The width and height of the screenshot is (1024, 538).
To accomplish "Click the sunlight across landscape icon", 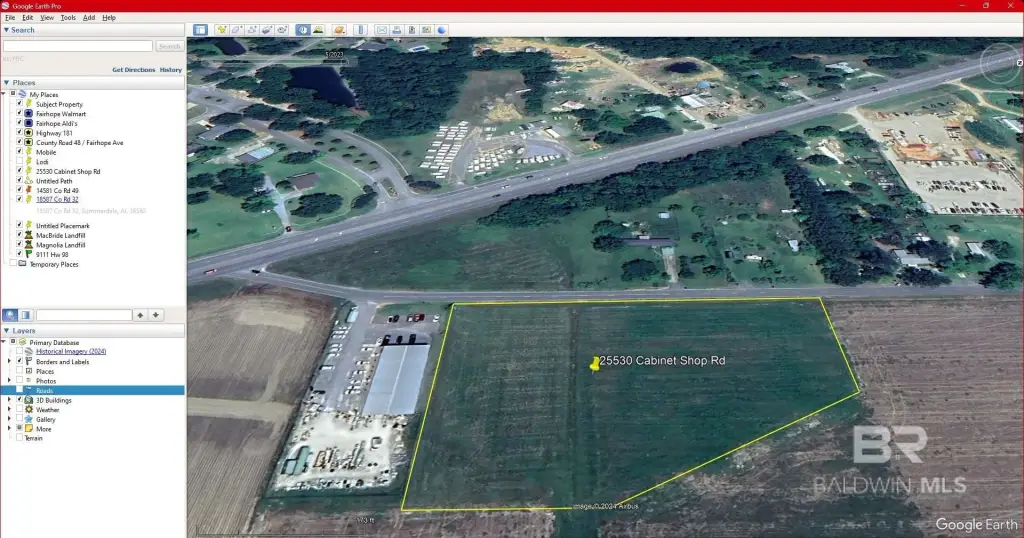I will [320, 30].
